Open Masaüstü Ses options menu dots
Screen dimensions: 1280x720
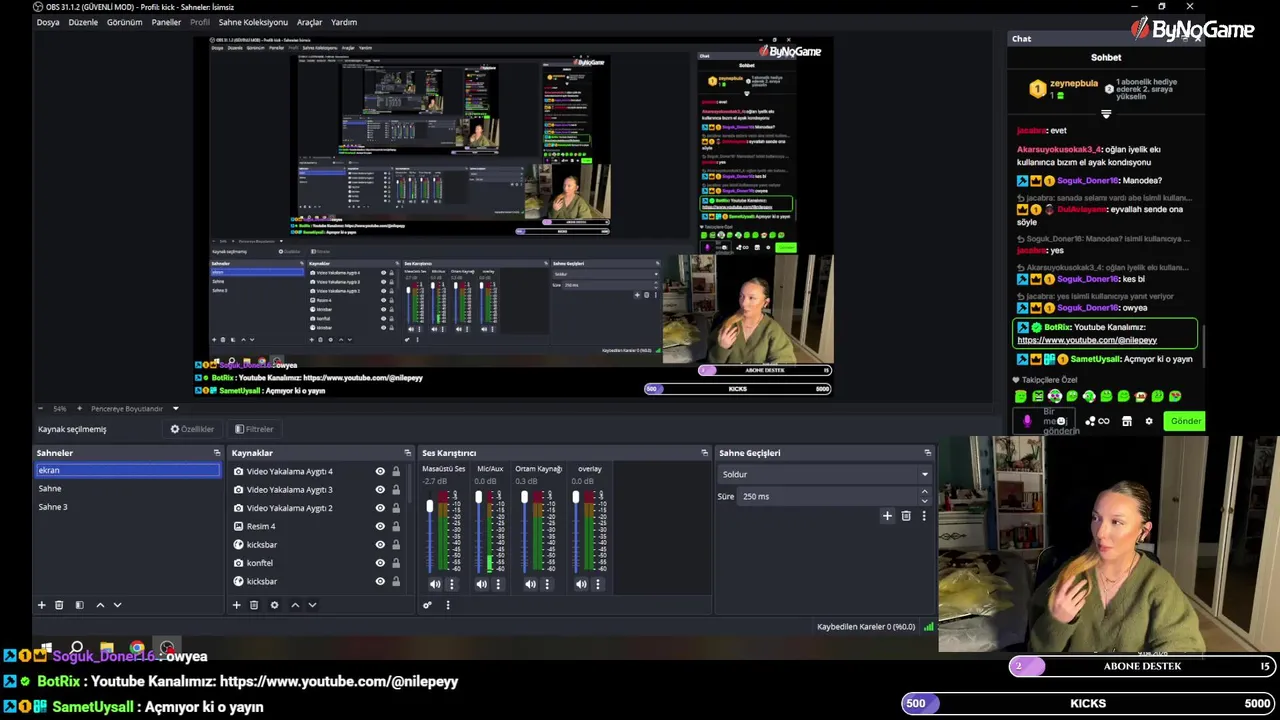click(451, 584)
